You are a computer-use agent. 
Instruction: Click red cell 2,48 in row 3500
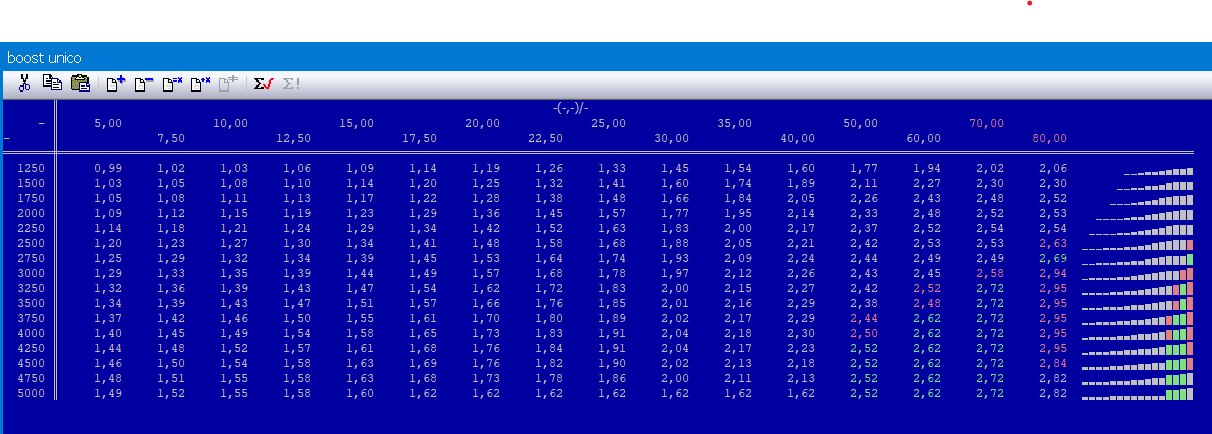pos(927,303)
